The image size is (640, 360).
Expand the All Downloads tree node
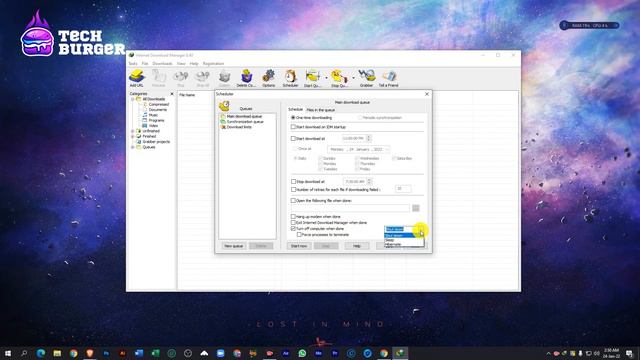click(133, 99)
